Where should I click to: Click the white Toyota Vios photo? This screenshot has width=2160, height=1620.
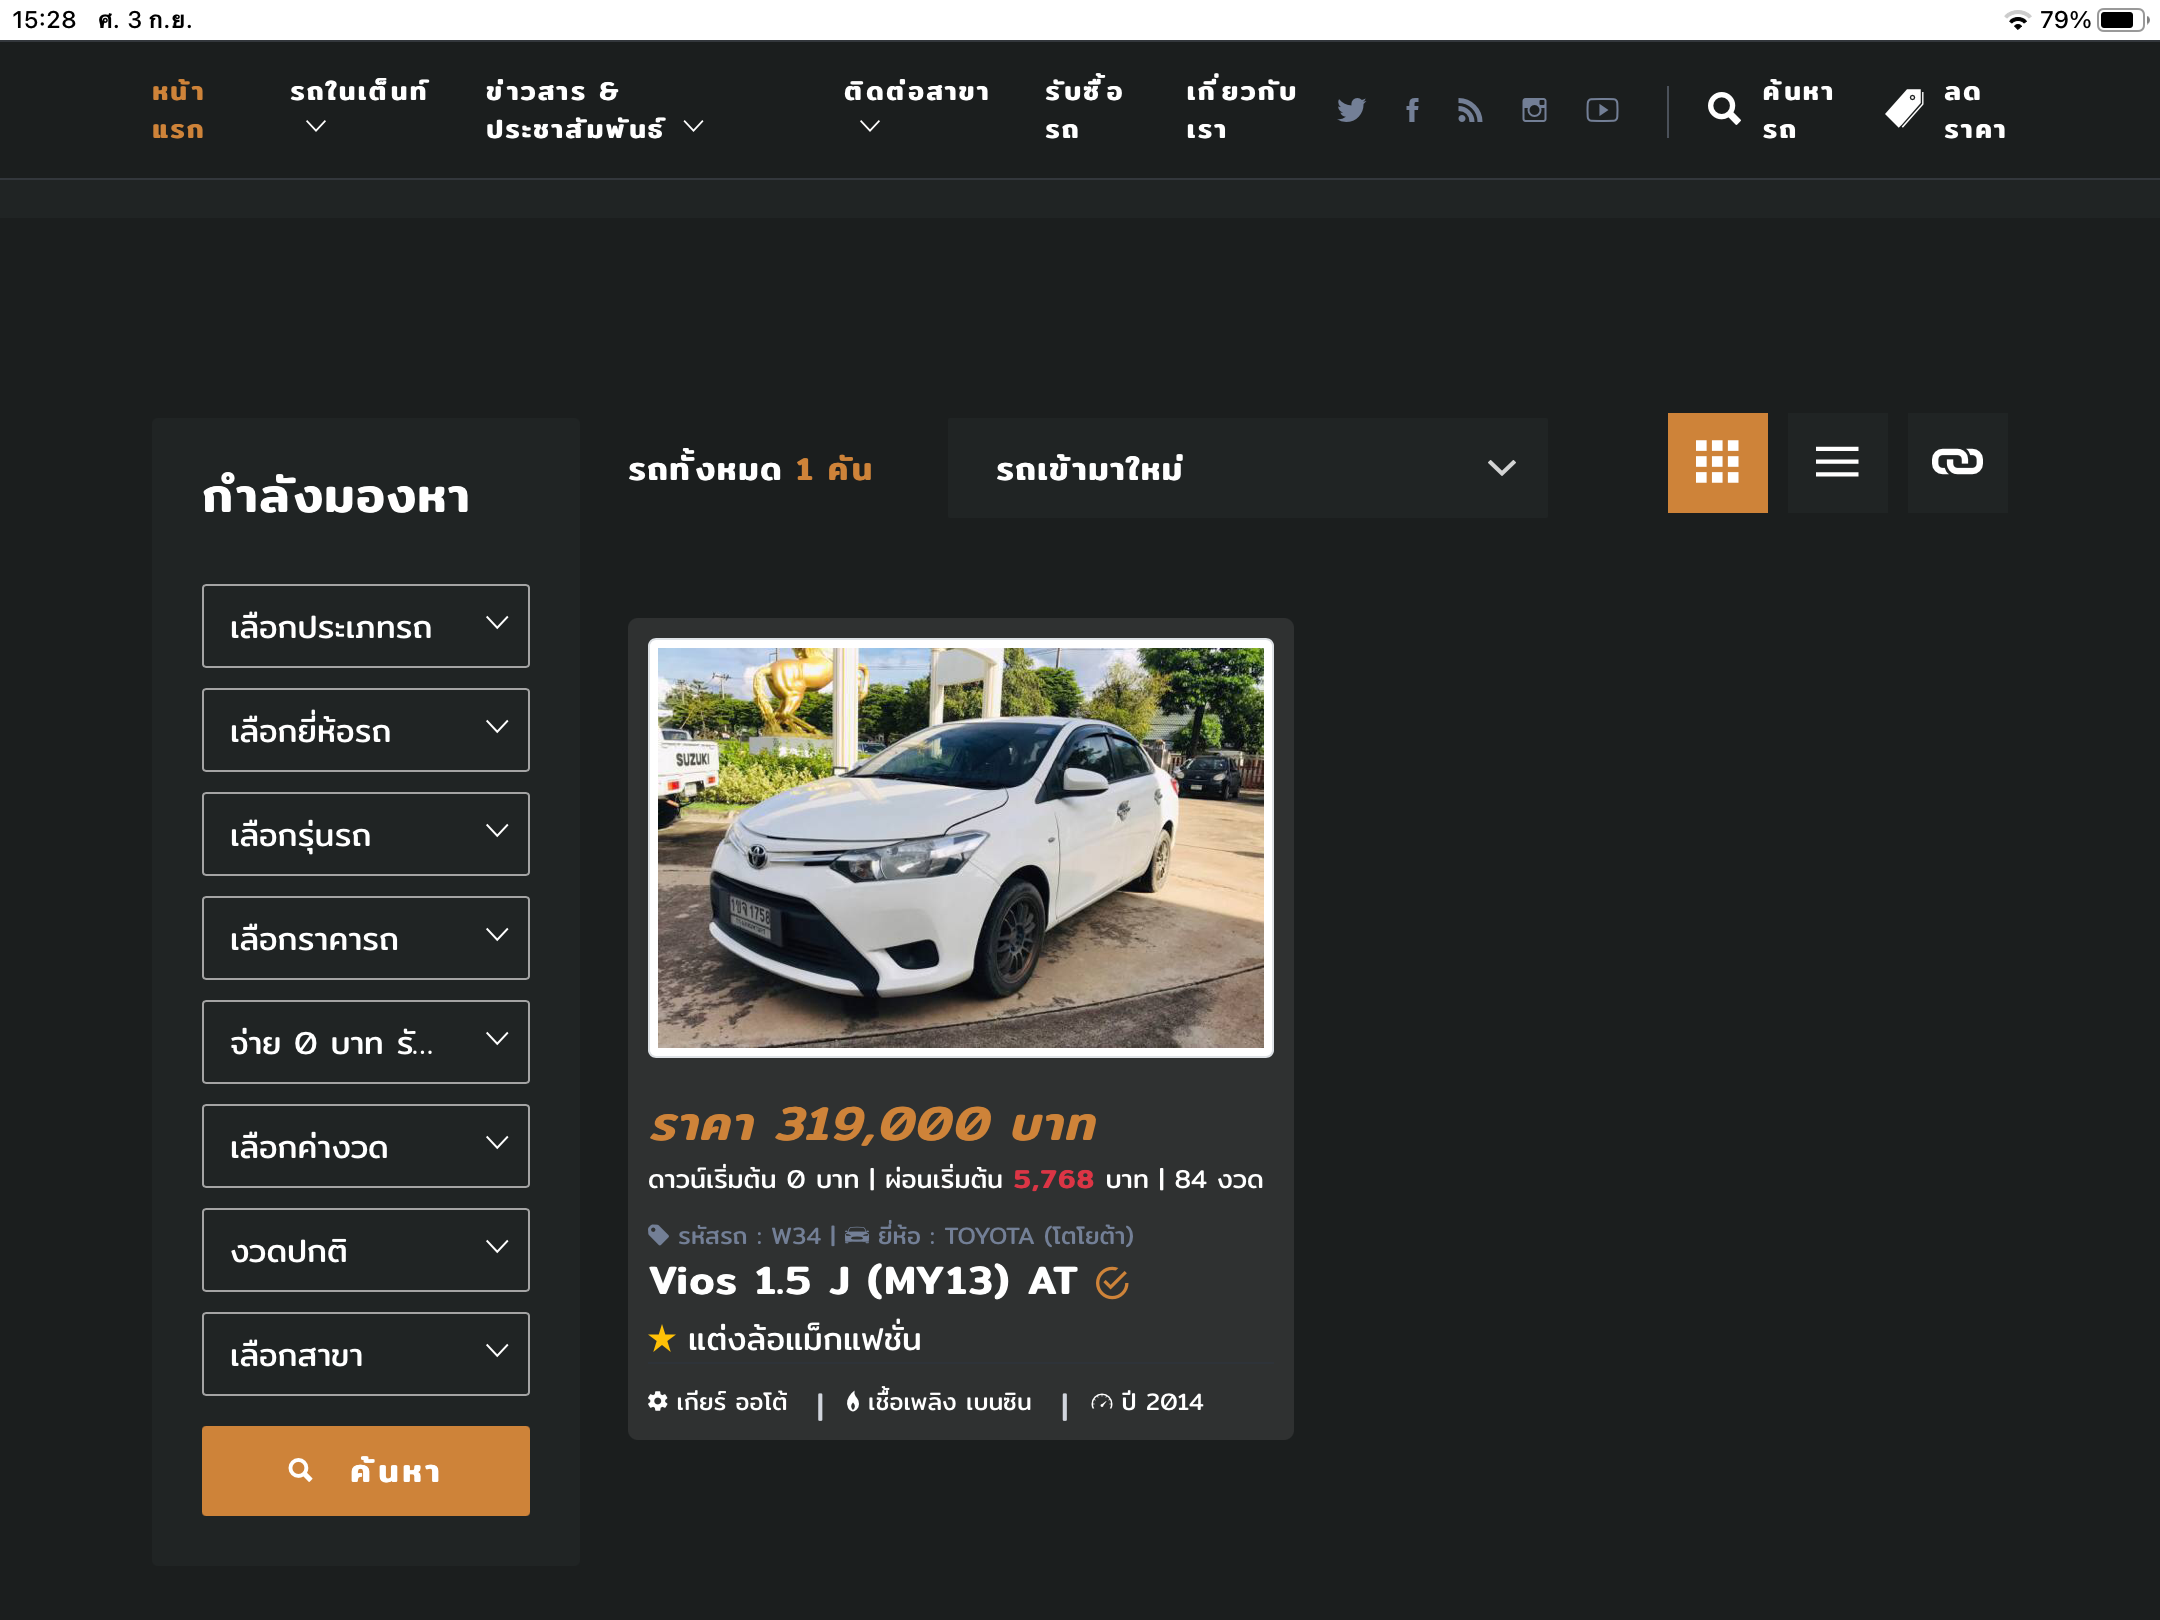point(960,848)
